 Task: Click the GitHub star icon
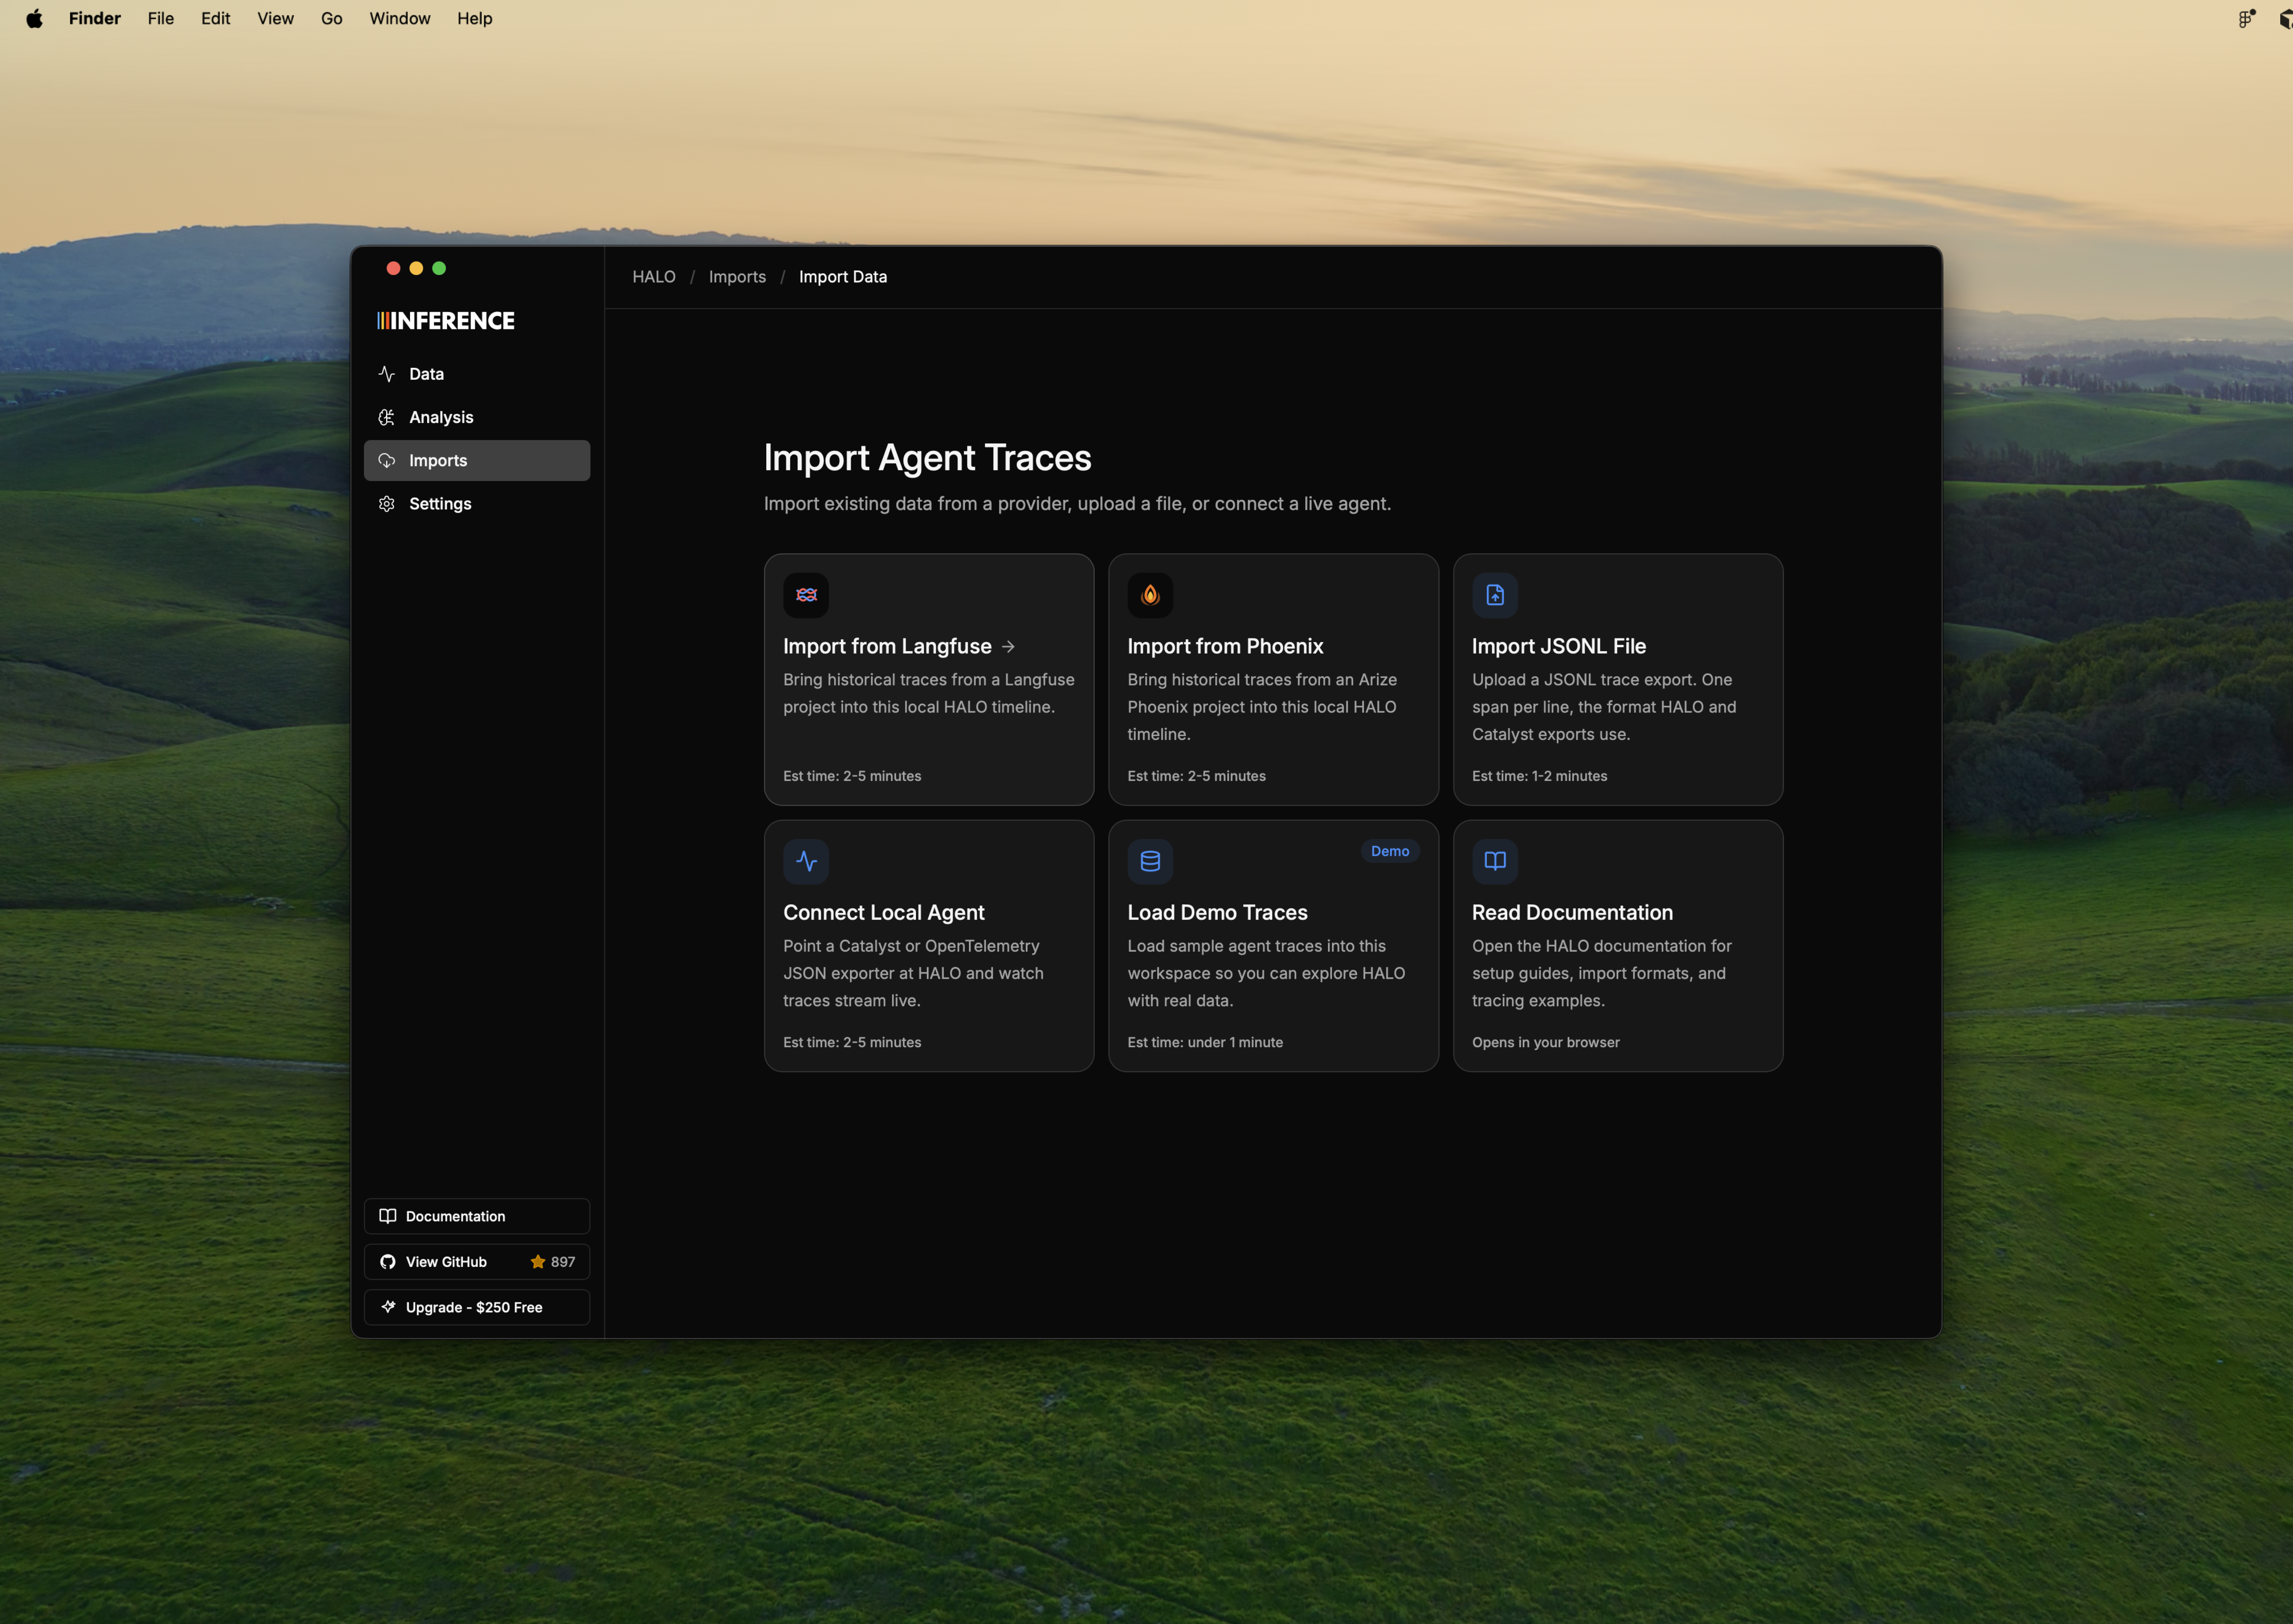[x=538, y=1262]
